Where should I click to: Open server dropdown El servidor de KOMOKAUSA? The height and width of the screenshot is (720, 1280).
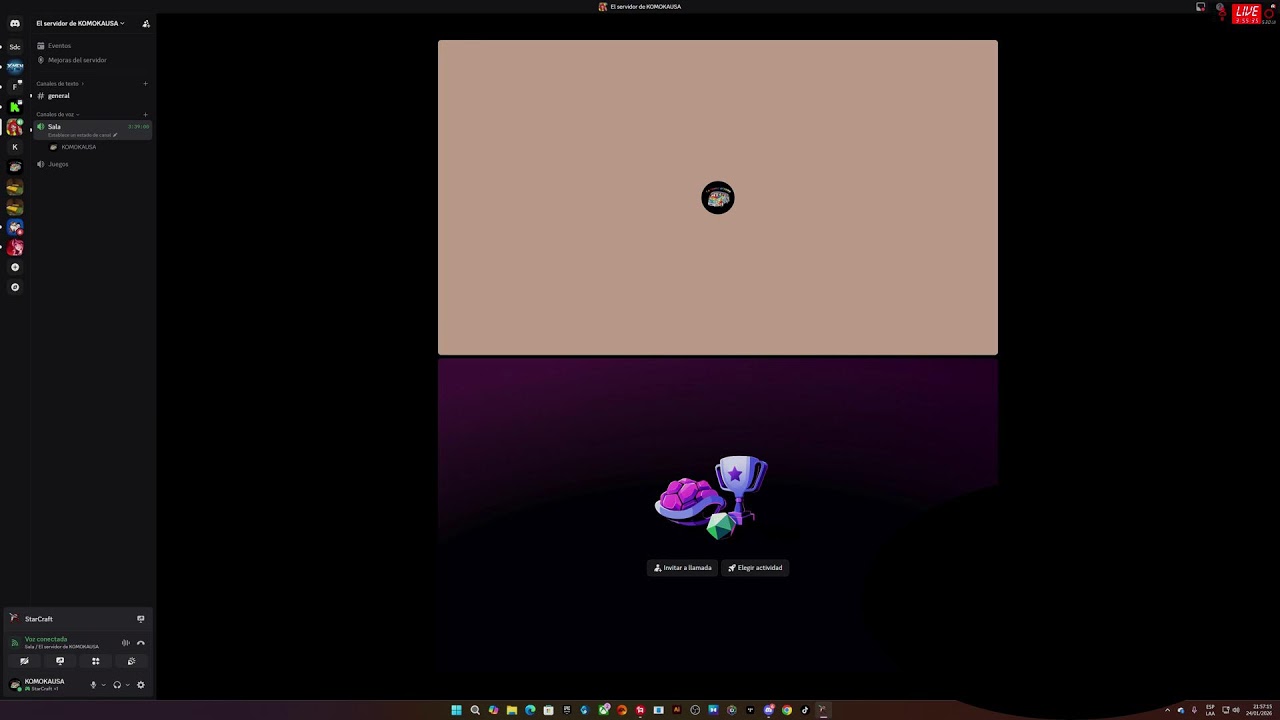(x=80, y=23)
